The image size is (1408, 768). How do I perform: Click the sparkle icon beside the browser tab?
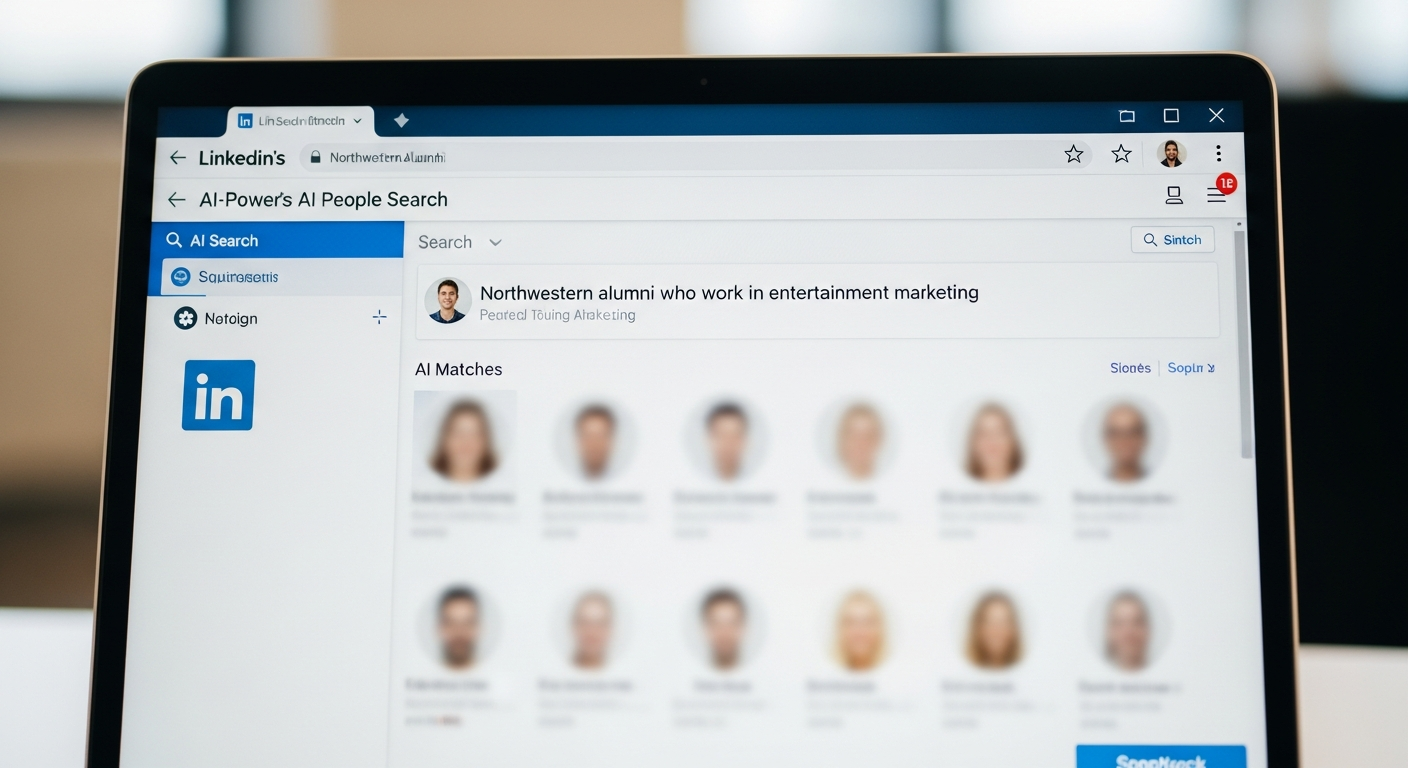pos(401,121)
